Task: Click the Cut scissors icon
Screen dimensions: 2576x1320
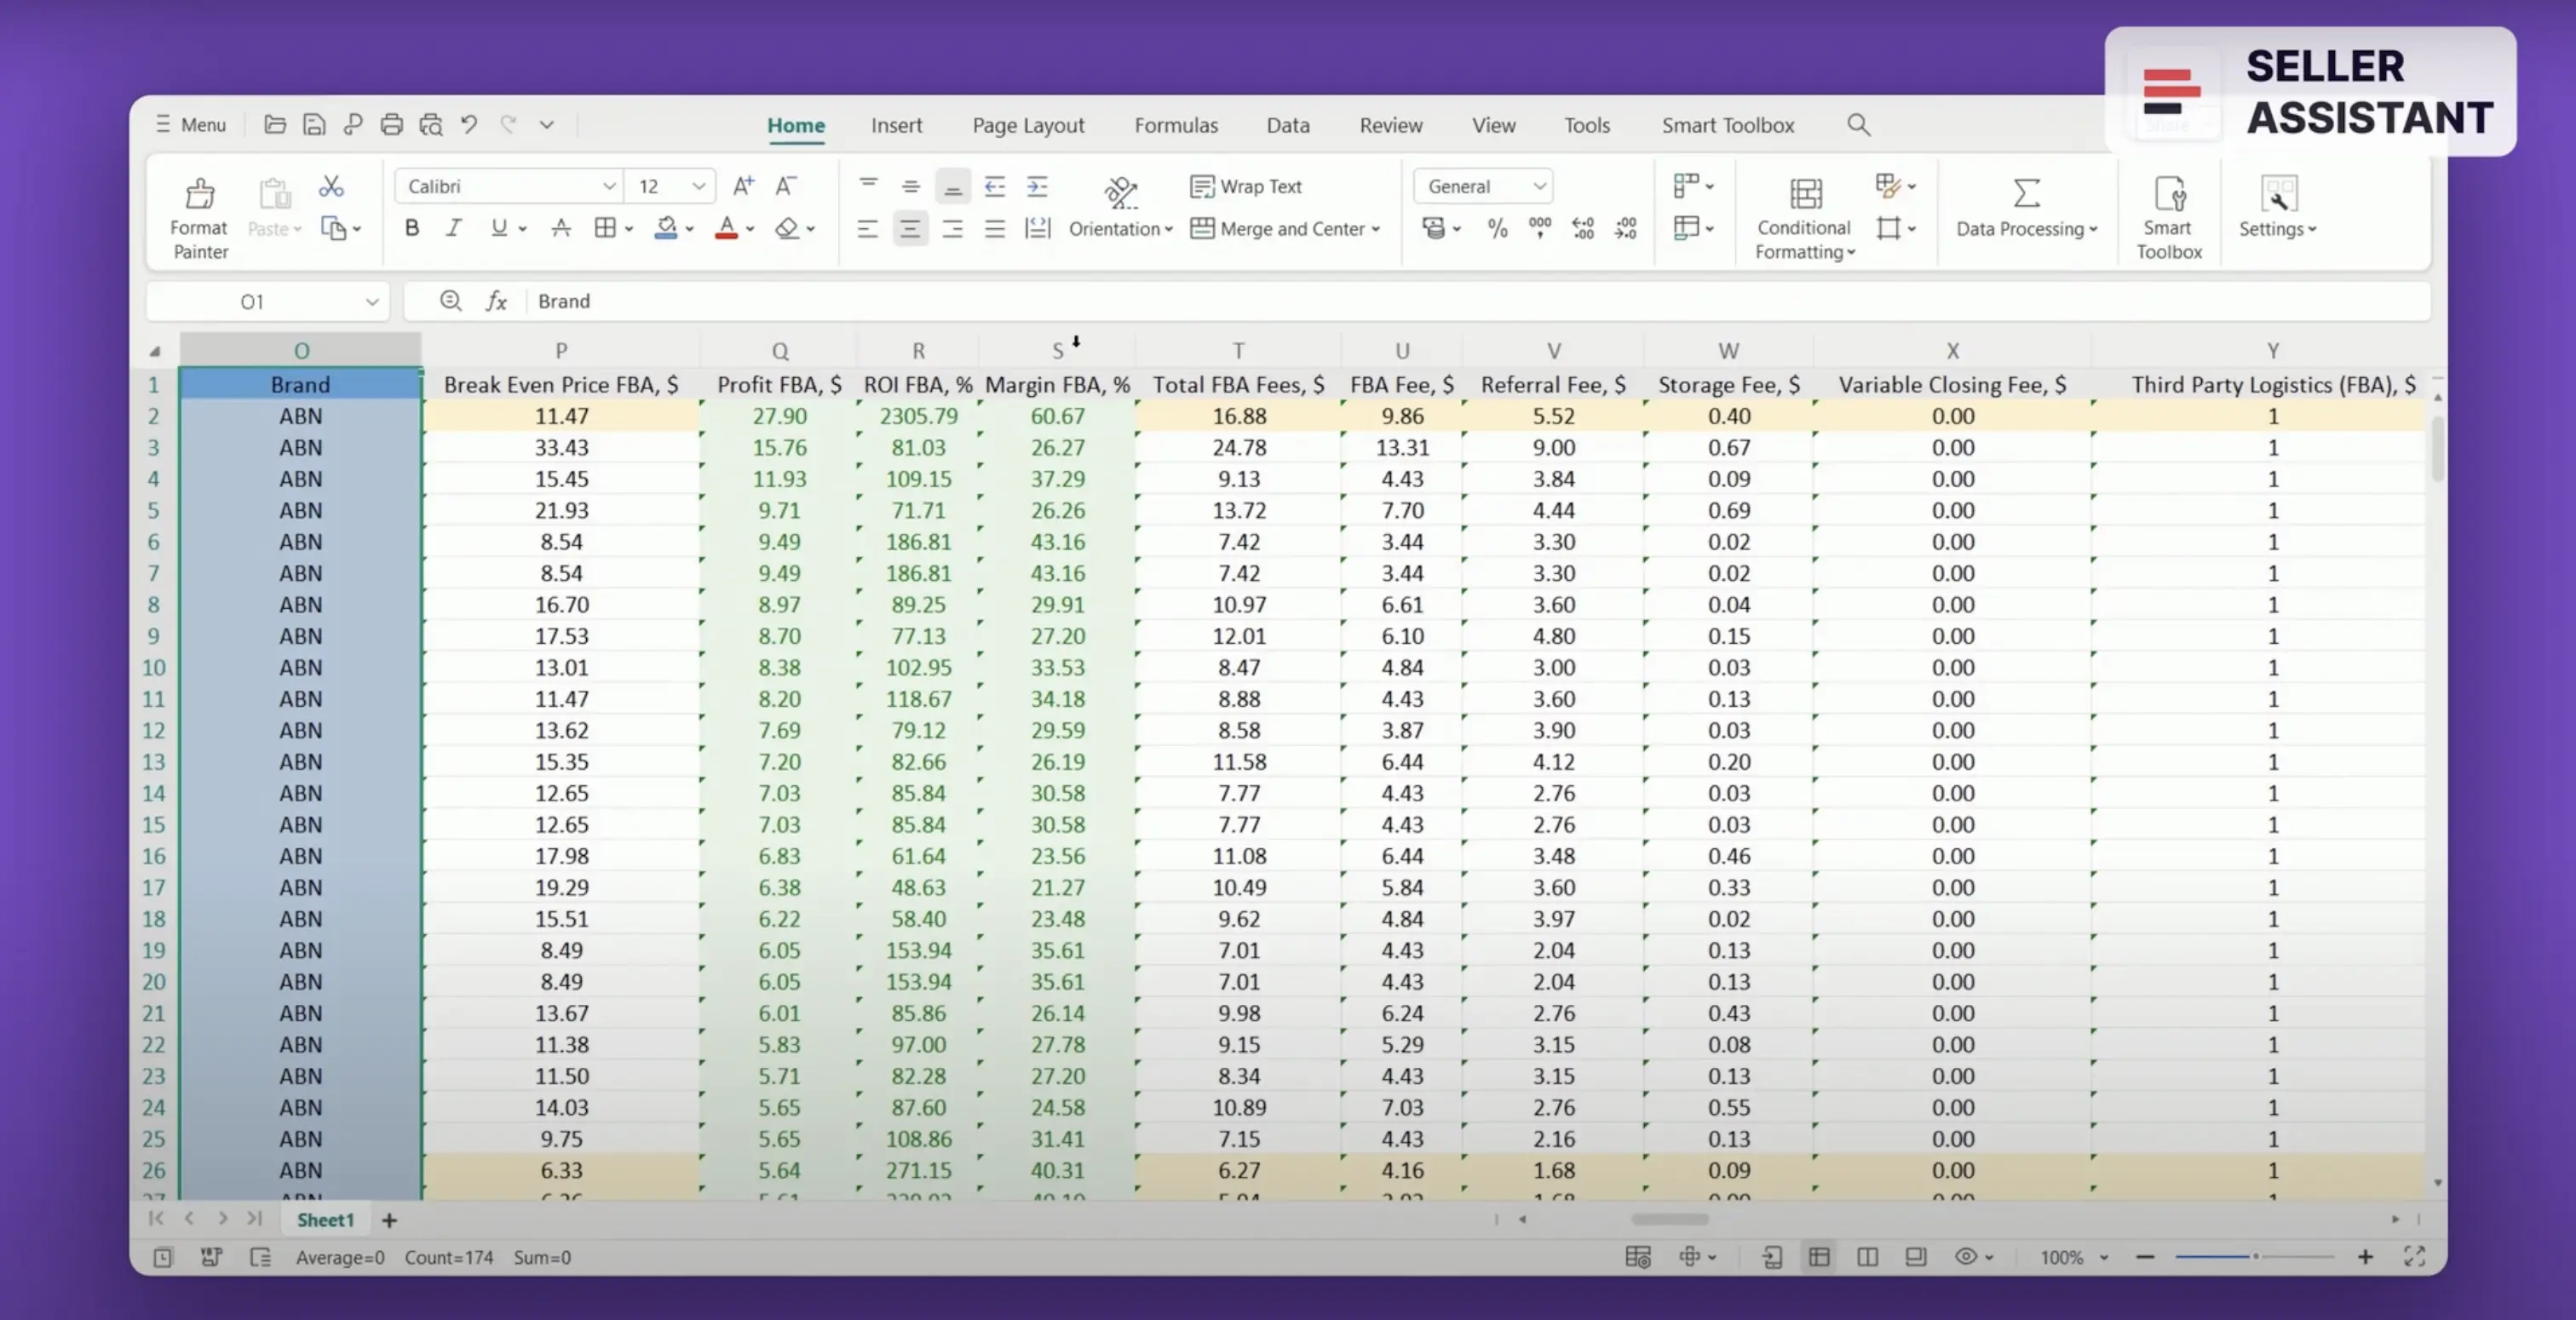Action: point(331,187)
